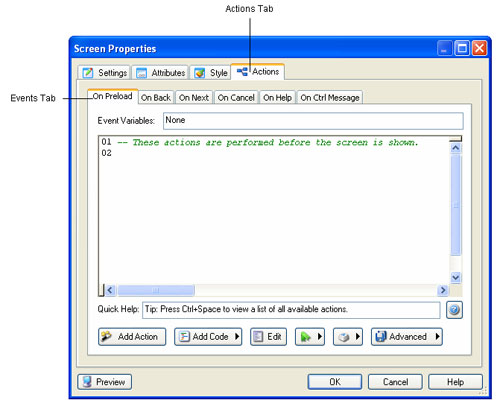Viewport: 500px width, 406px height.
Task: Open the Style tab
Action: point(211,72)
